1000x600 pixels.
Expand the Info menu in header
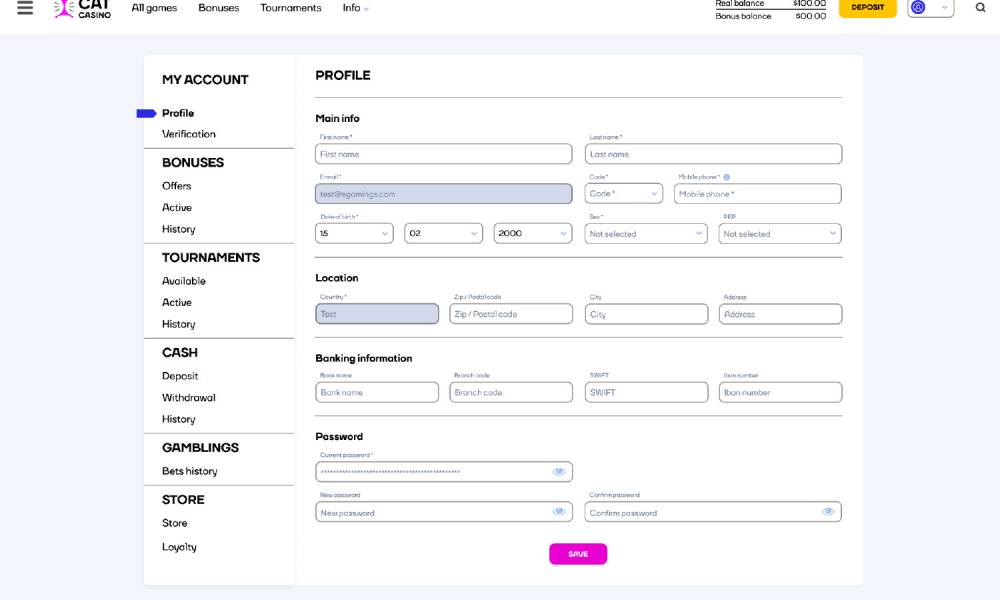tap(355, 8)
